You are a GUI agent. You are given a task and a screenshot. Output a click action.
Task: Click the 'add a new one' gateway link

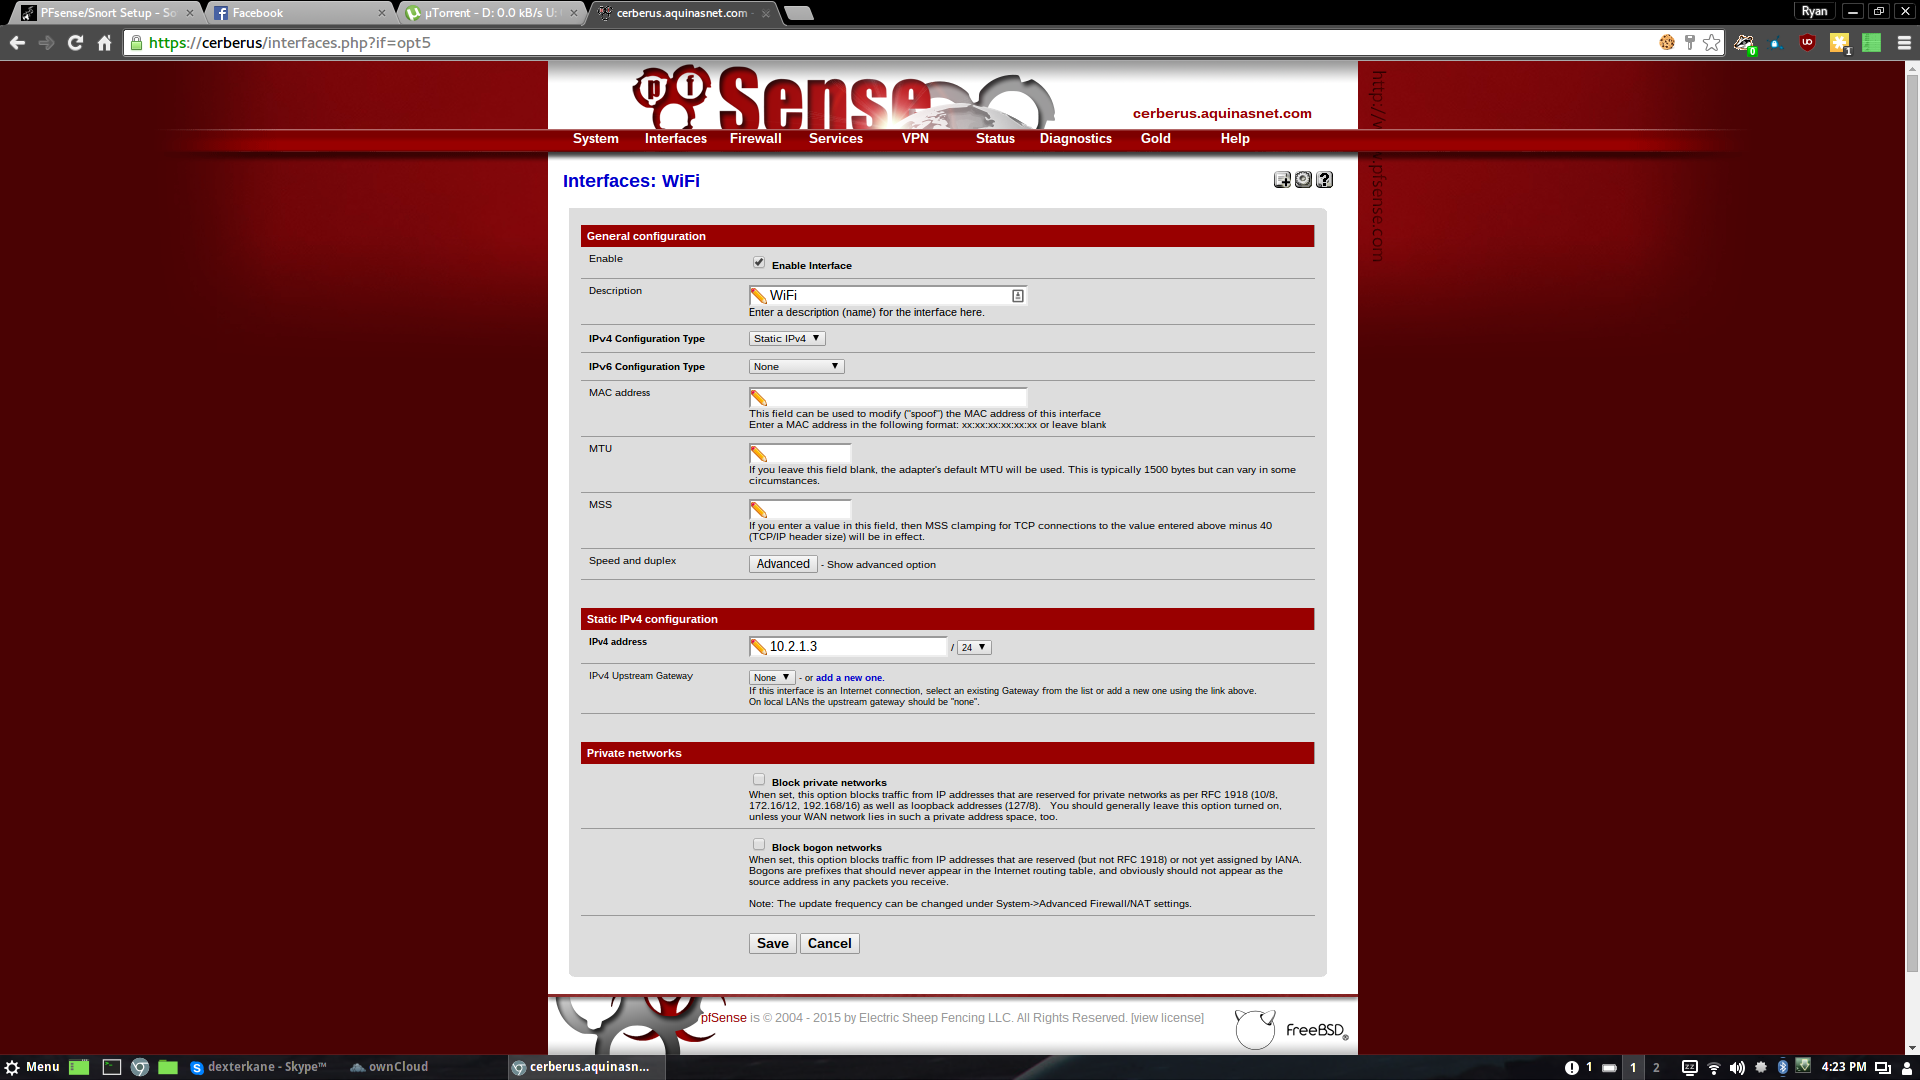[848, 678]
